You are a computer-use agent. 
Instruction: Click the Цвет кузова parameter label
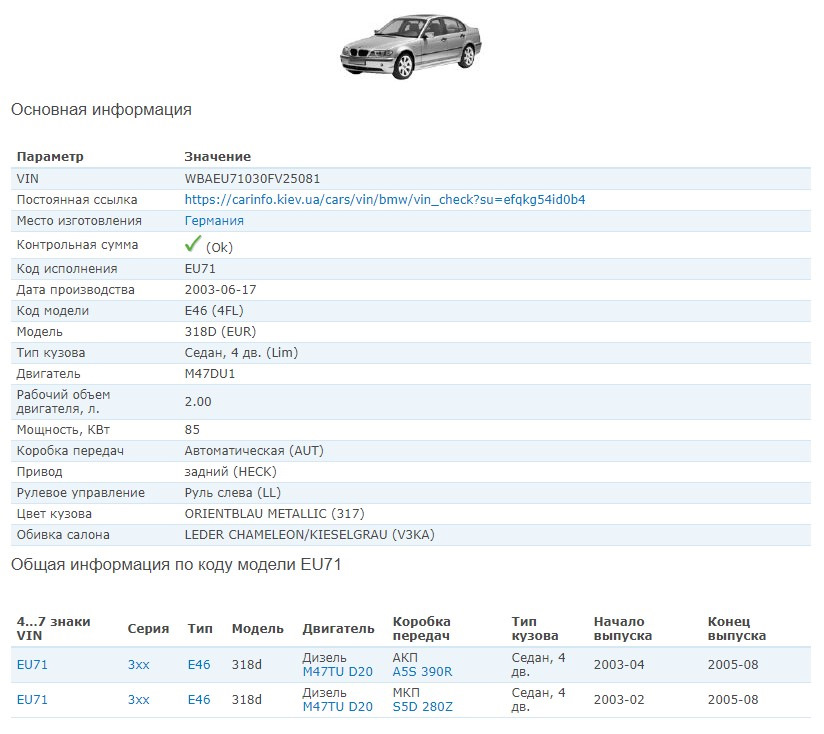54,514
